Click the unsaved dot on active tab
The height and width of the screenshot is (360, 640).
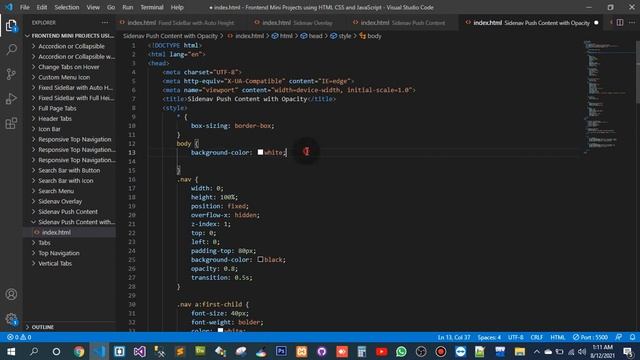click(x=596, y=23)
